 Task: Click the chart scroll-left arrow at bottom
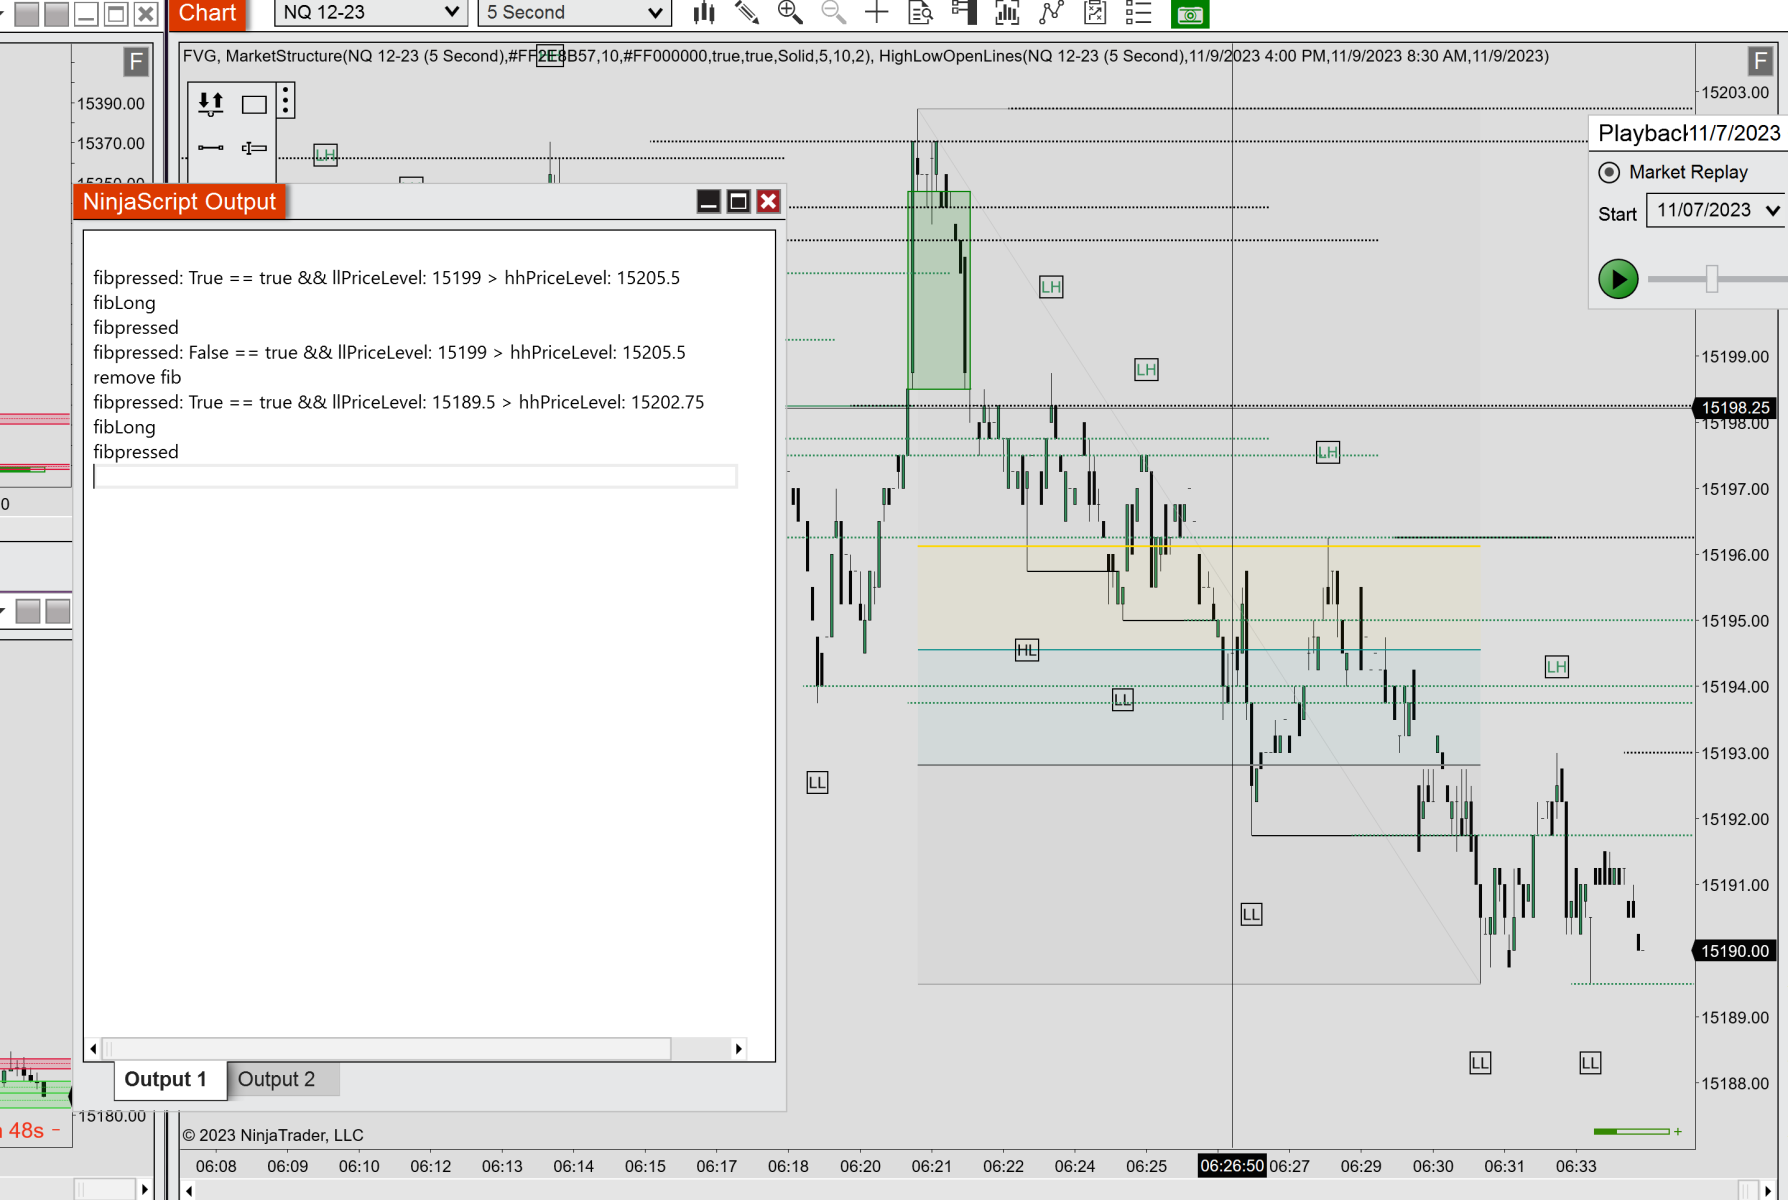(189, 1190)
